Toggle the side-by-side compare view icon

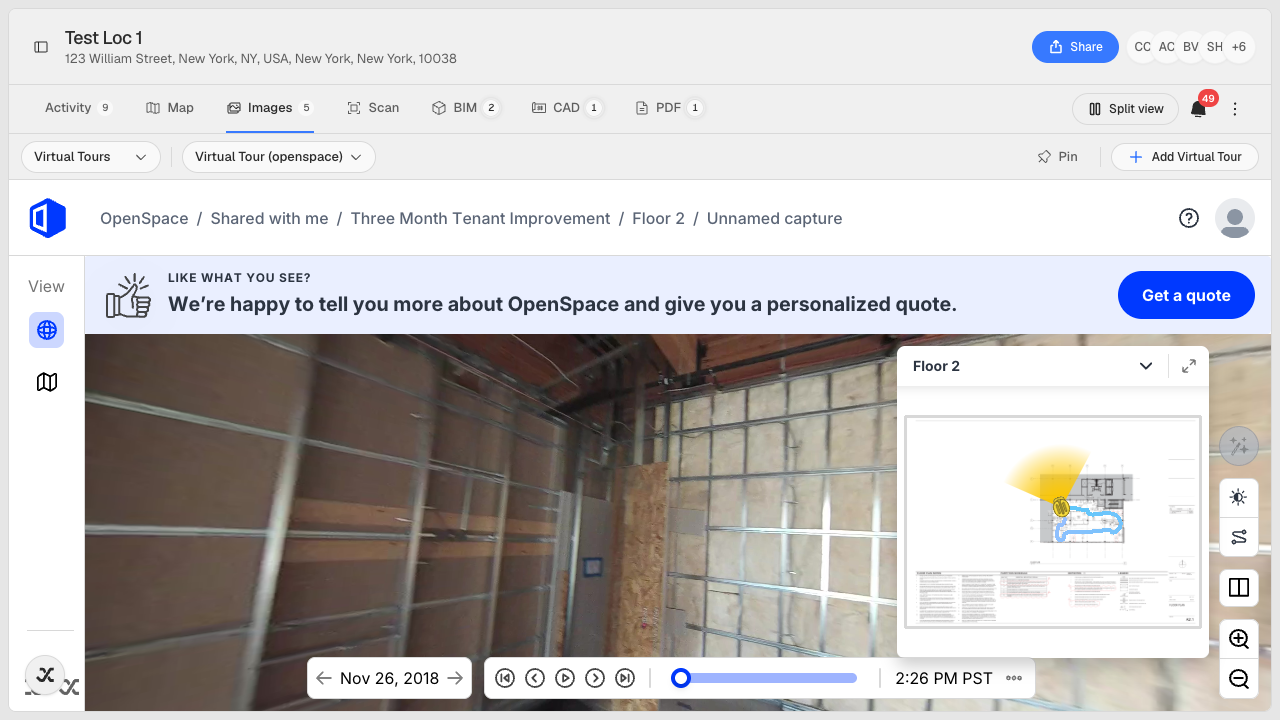click(1239, 588)
